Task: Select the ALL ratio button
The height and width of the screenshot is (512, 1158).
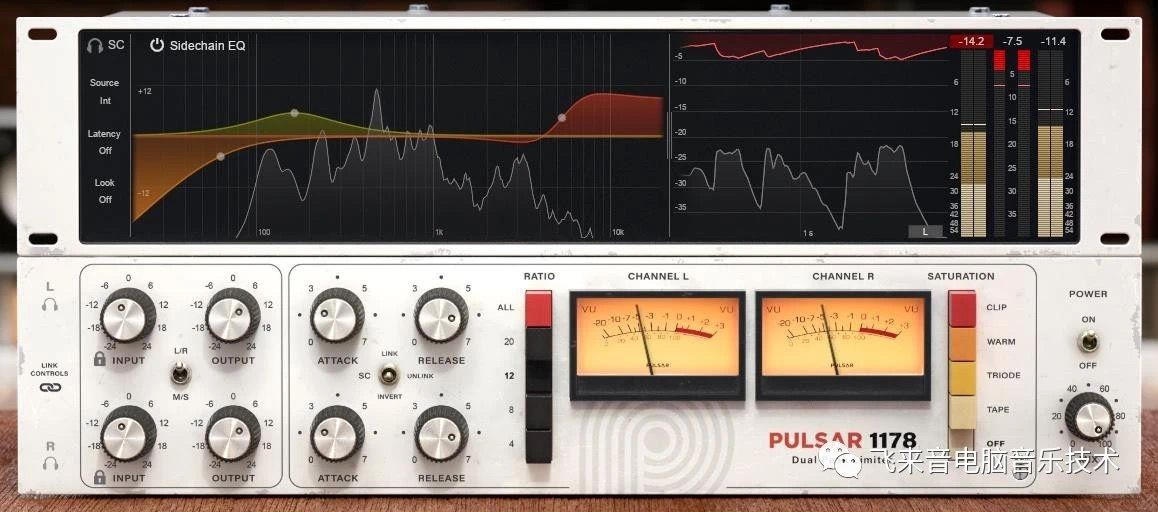Action: tap(538, 308)
